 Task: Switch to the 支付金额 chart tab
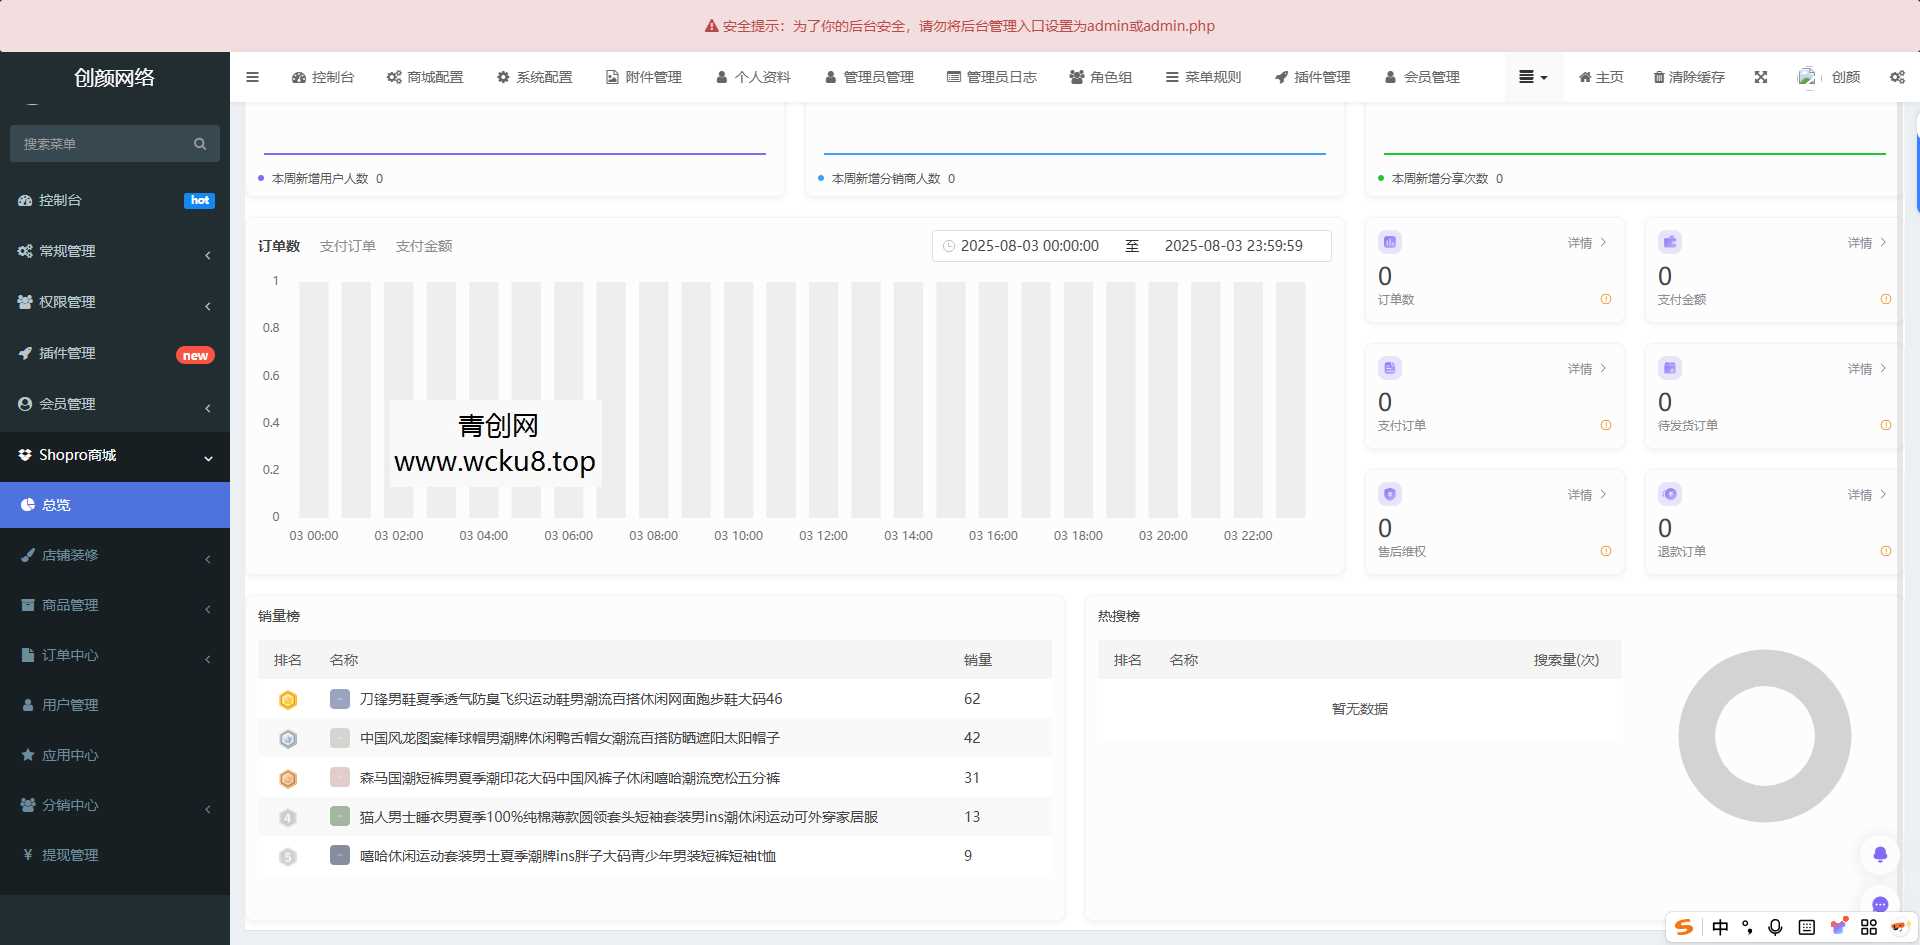click(424, 245)
